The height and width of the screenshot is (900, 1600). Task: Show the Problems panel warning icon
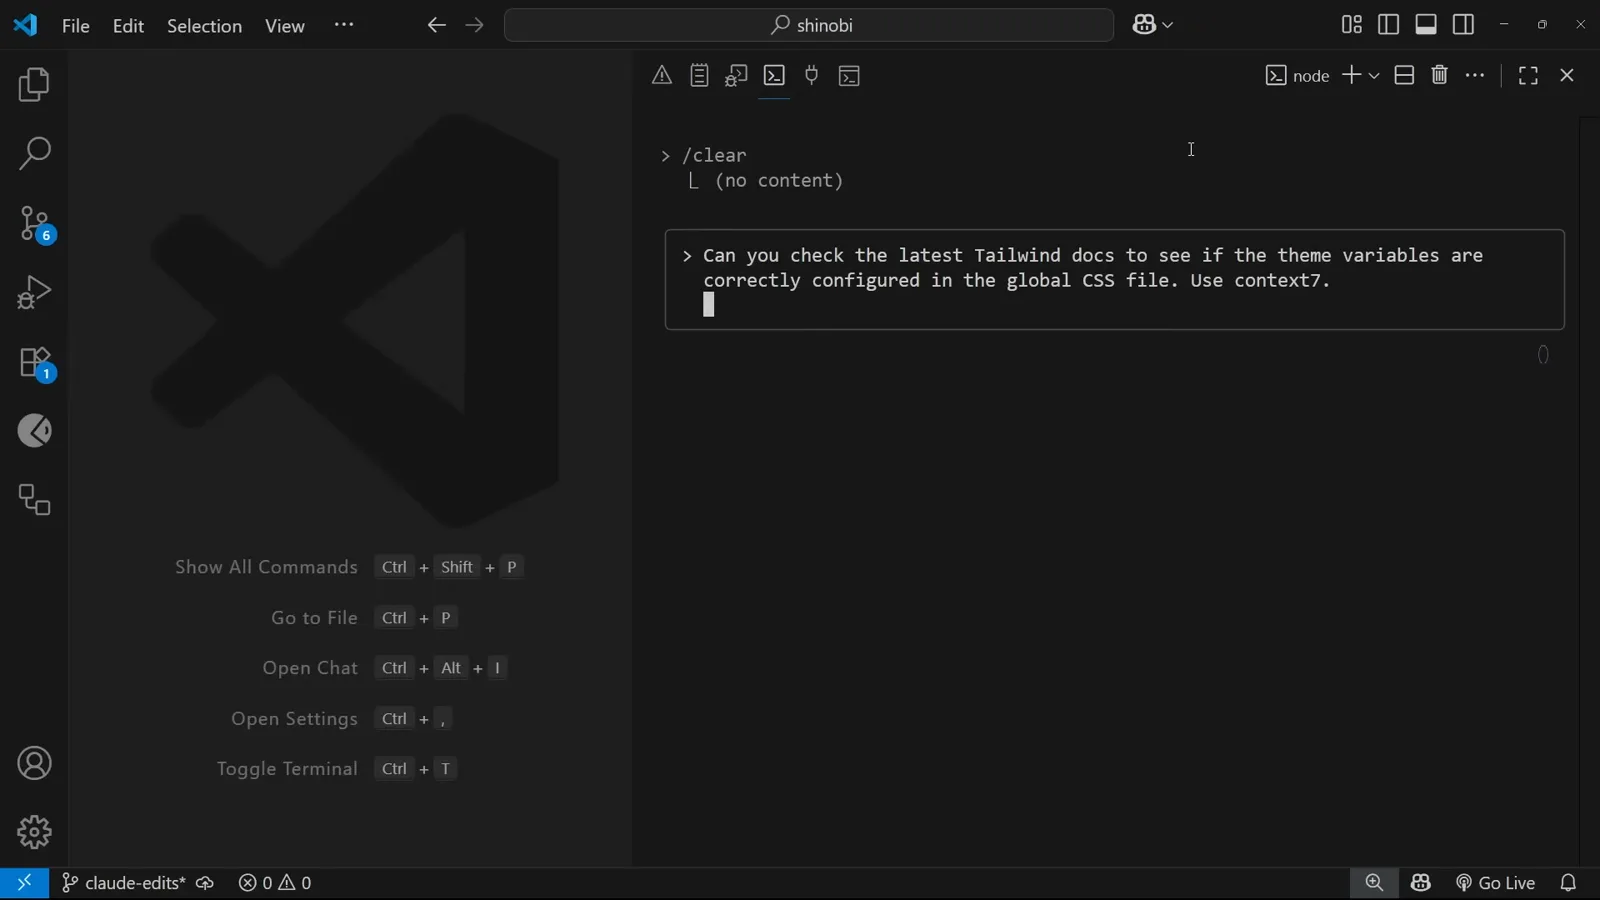662,76
